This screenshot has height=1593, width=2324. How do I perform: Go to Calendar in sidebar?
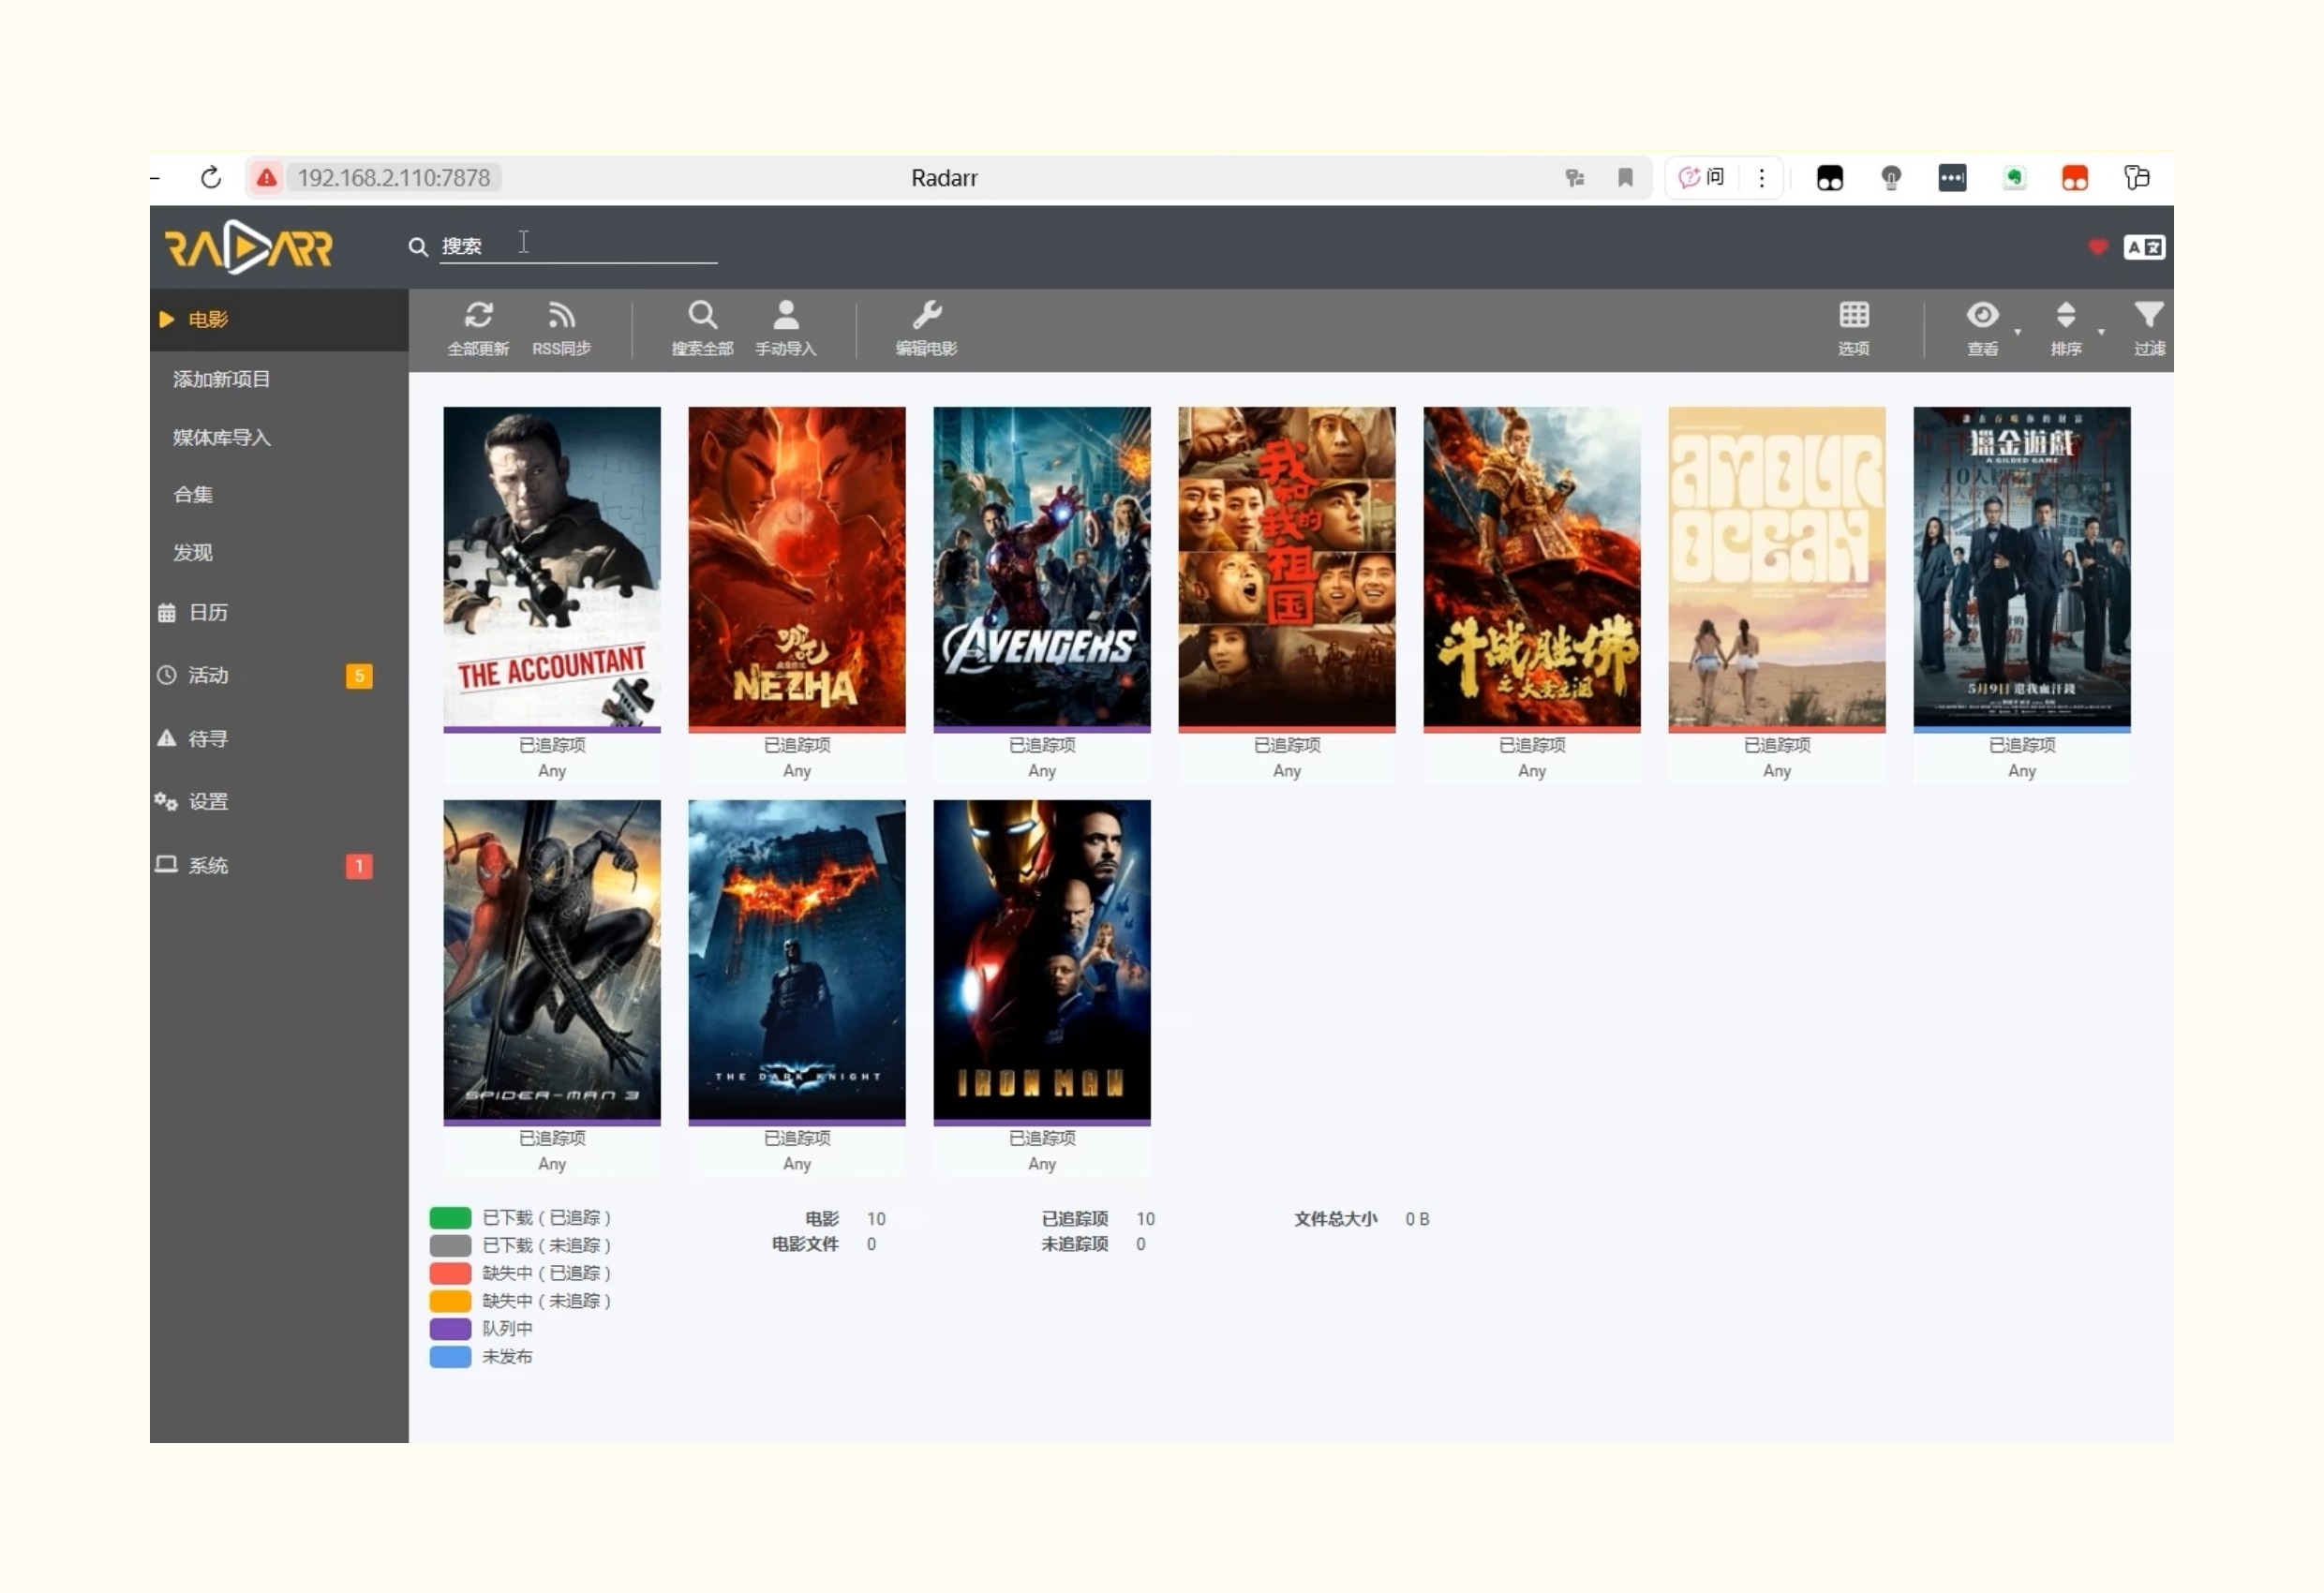click(208, 613)
